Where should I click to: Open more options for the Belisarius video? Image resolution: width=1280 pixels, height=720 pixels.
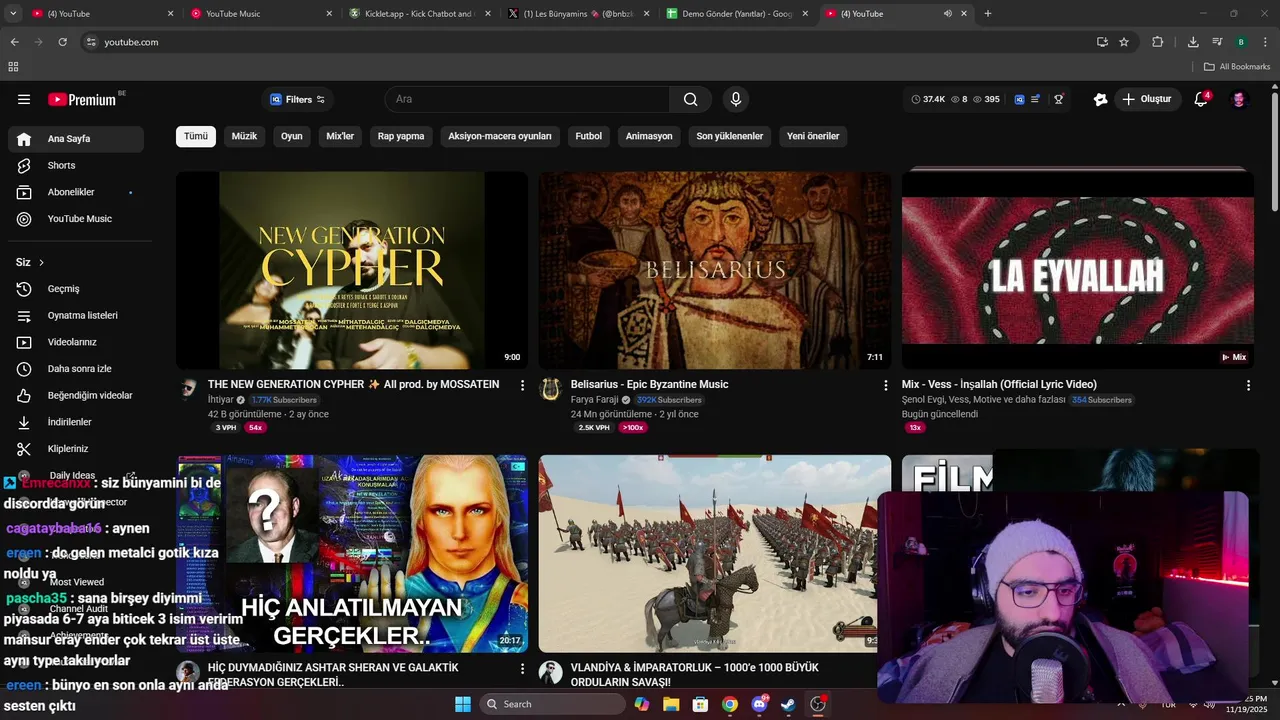click(885, 385)
